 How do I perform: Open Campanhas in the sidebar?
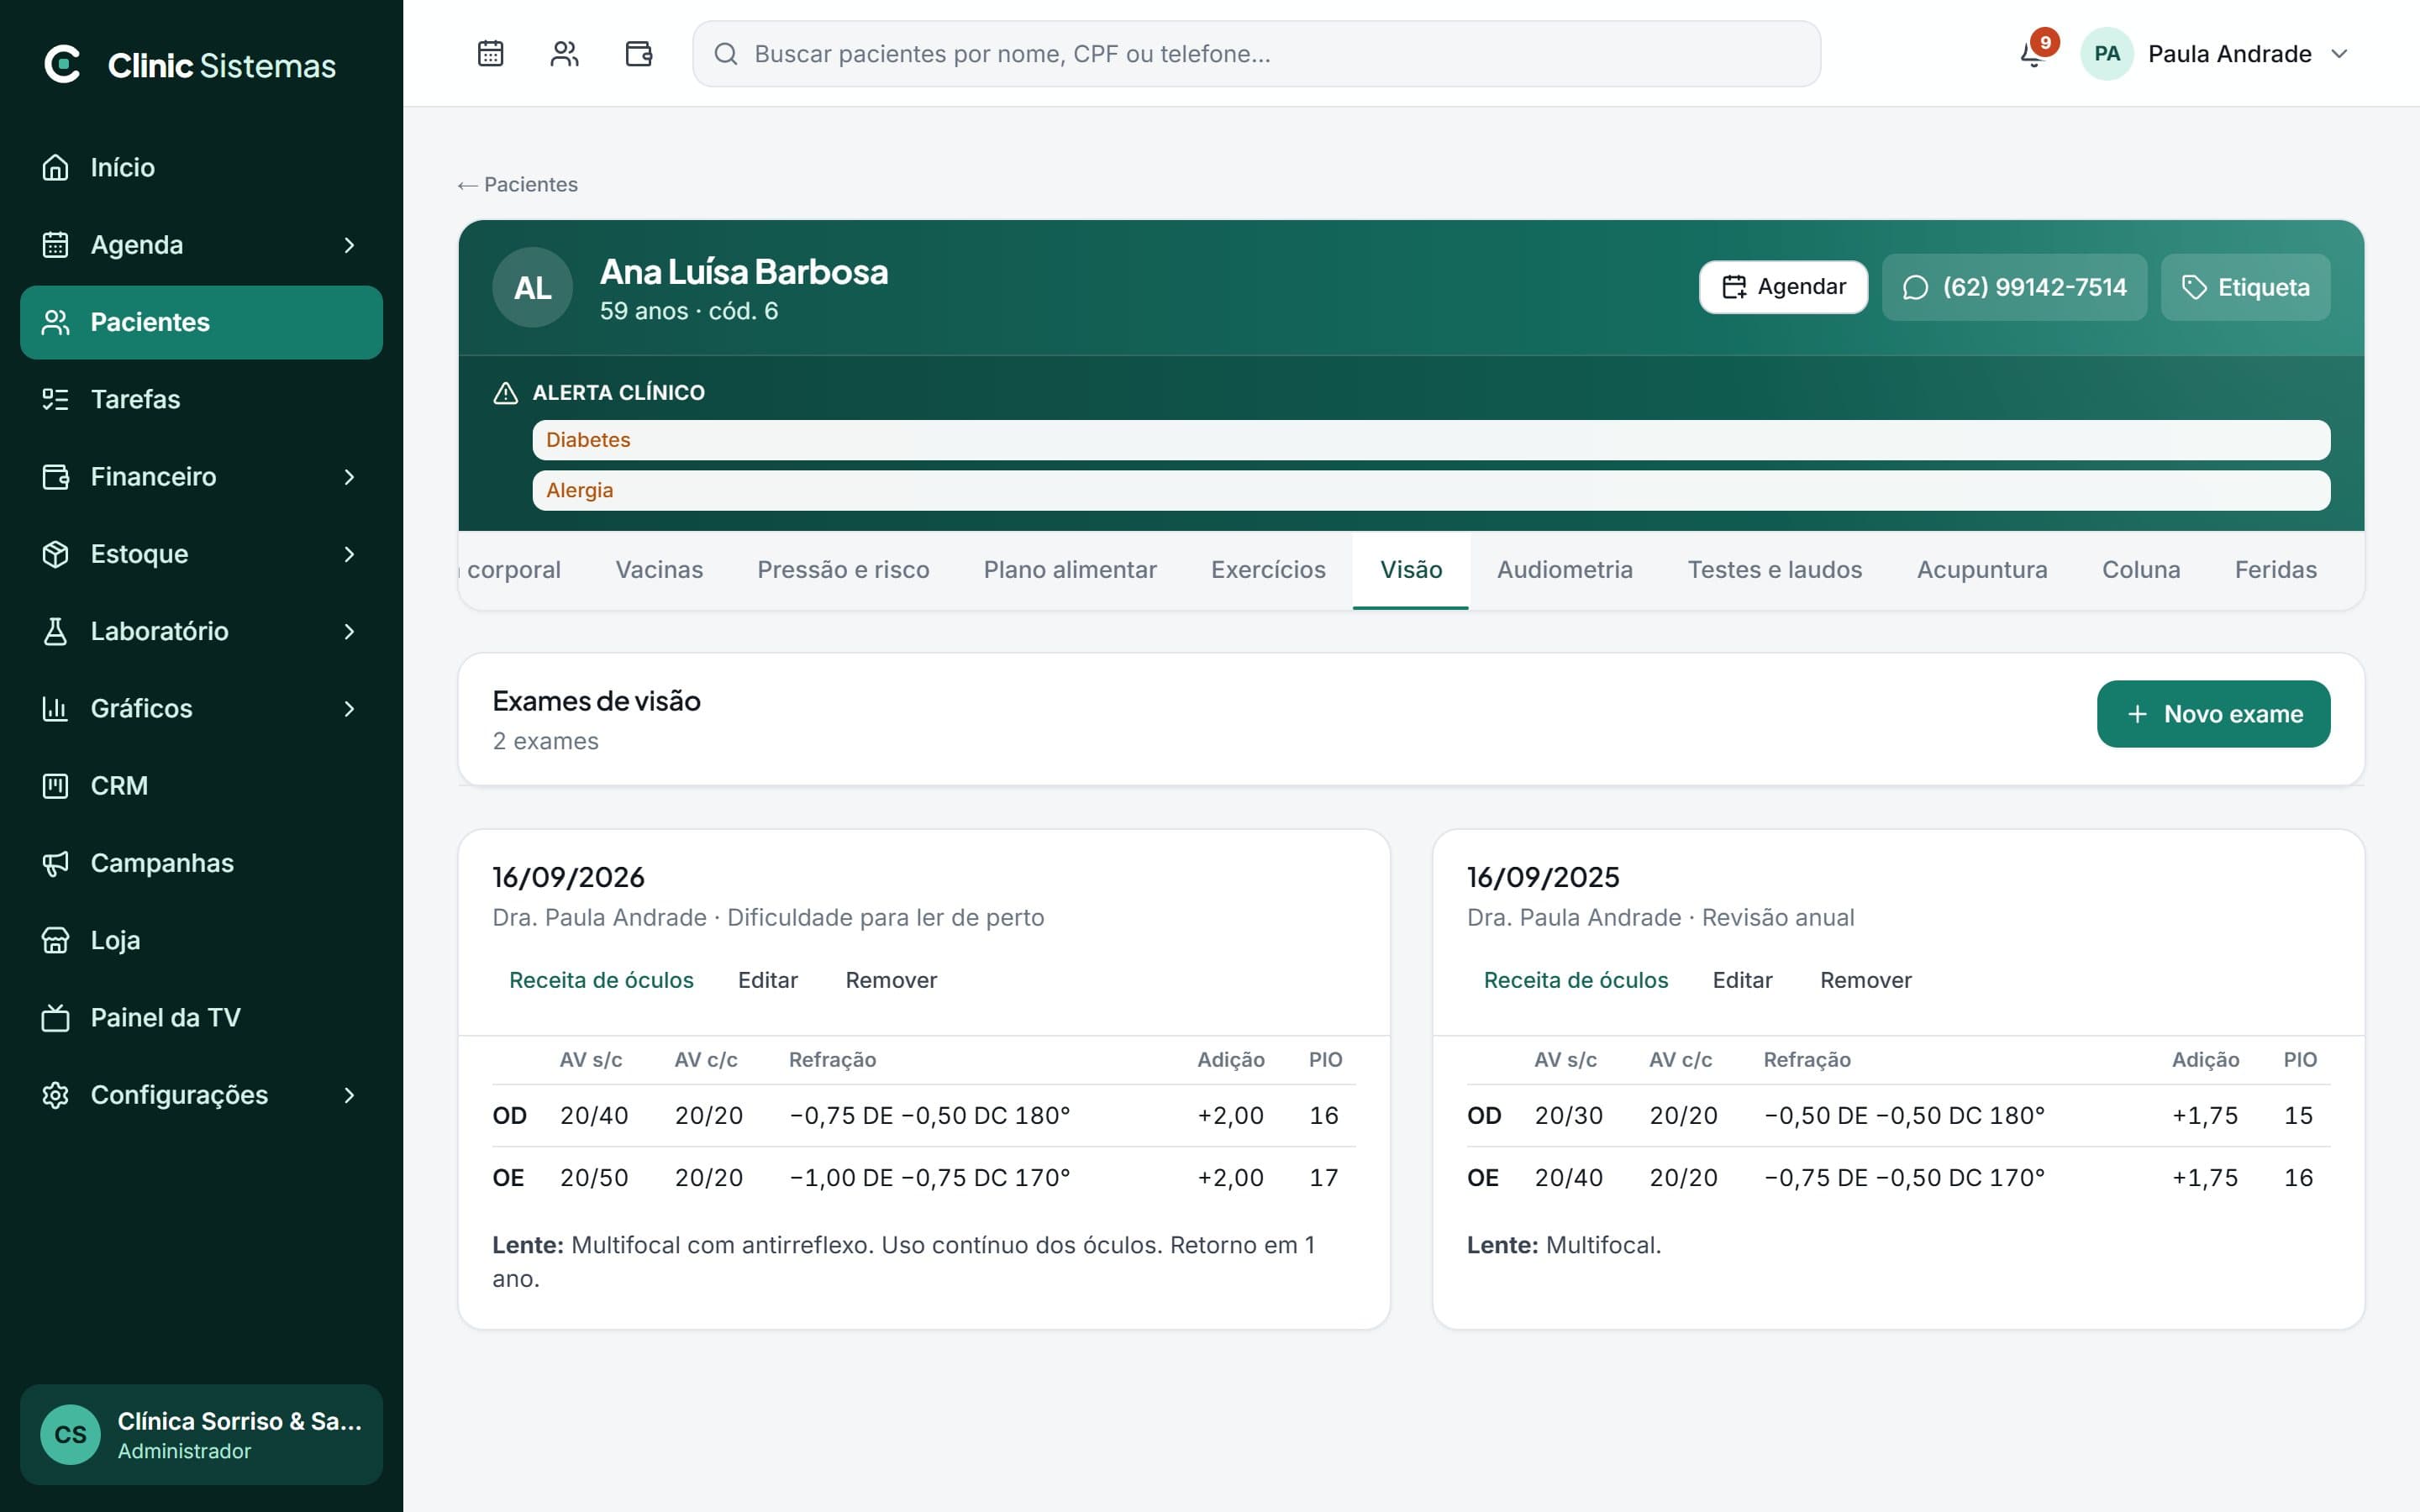click(x=201, y=863)
